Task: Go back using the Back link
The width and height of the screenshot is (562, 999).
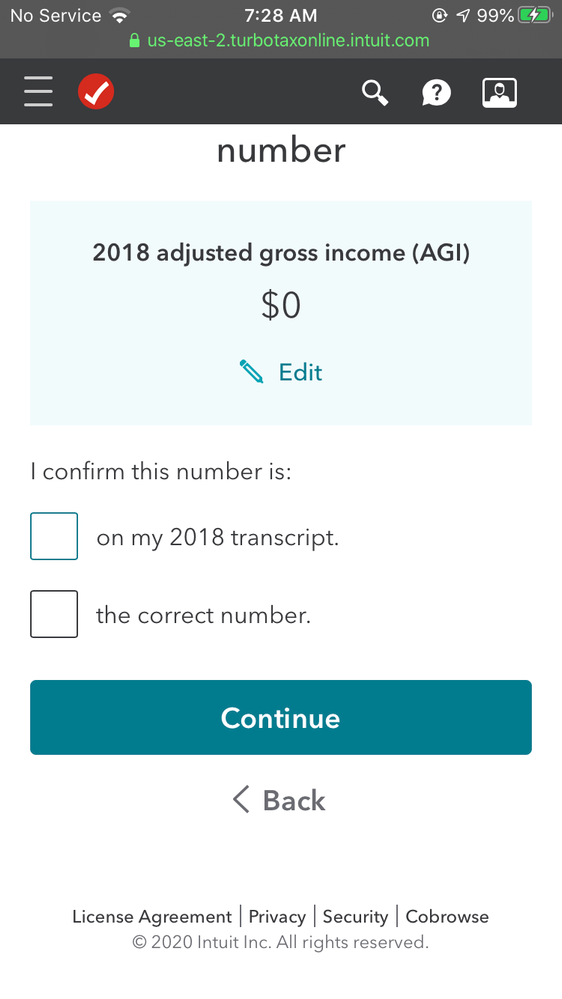Action: click(x=280, y=800)
